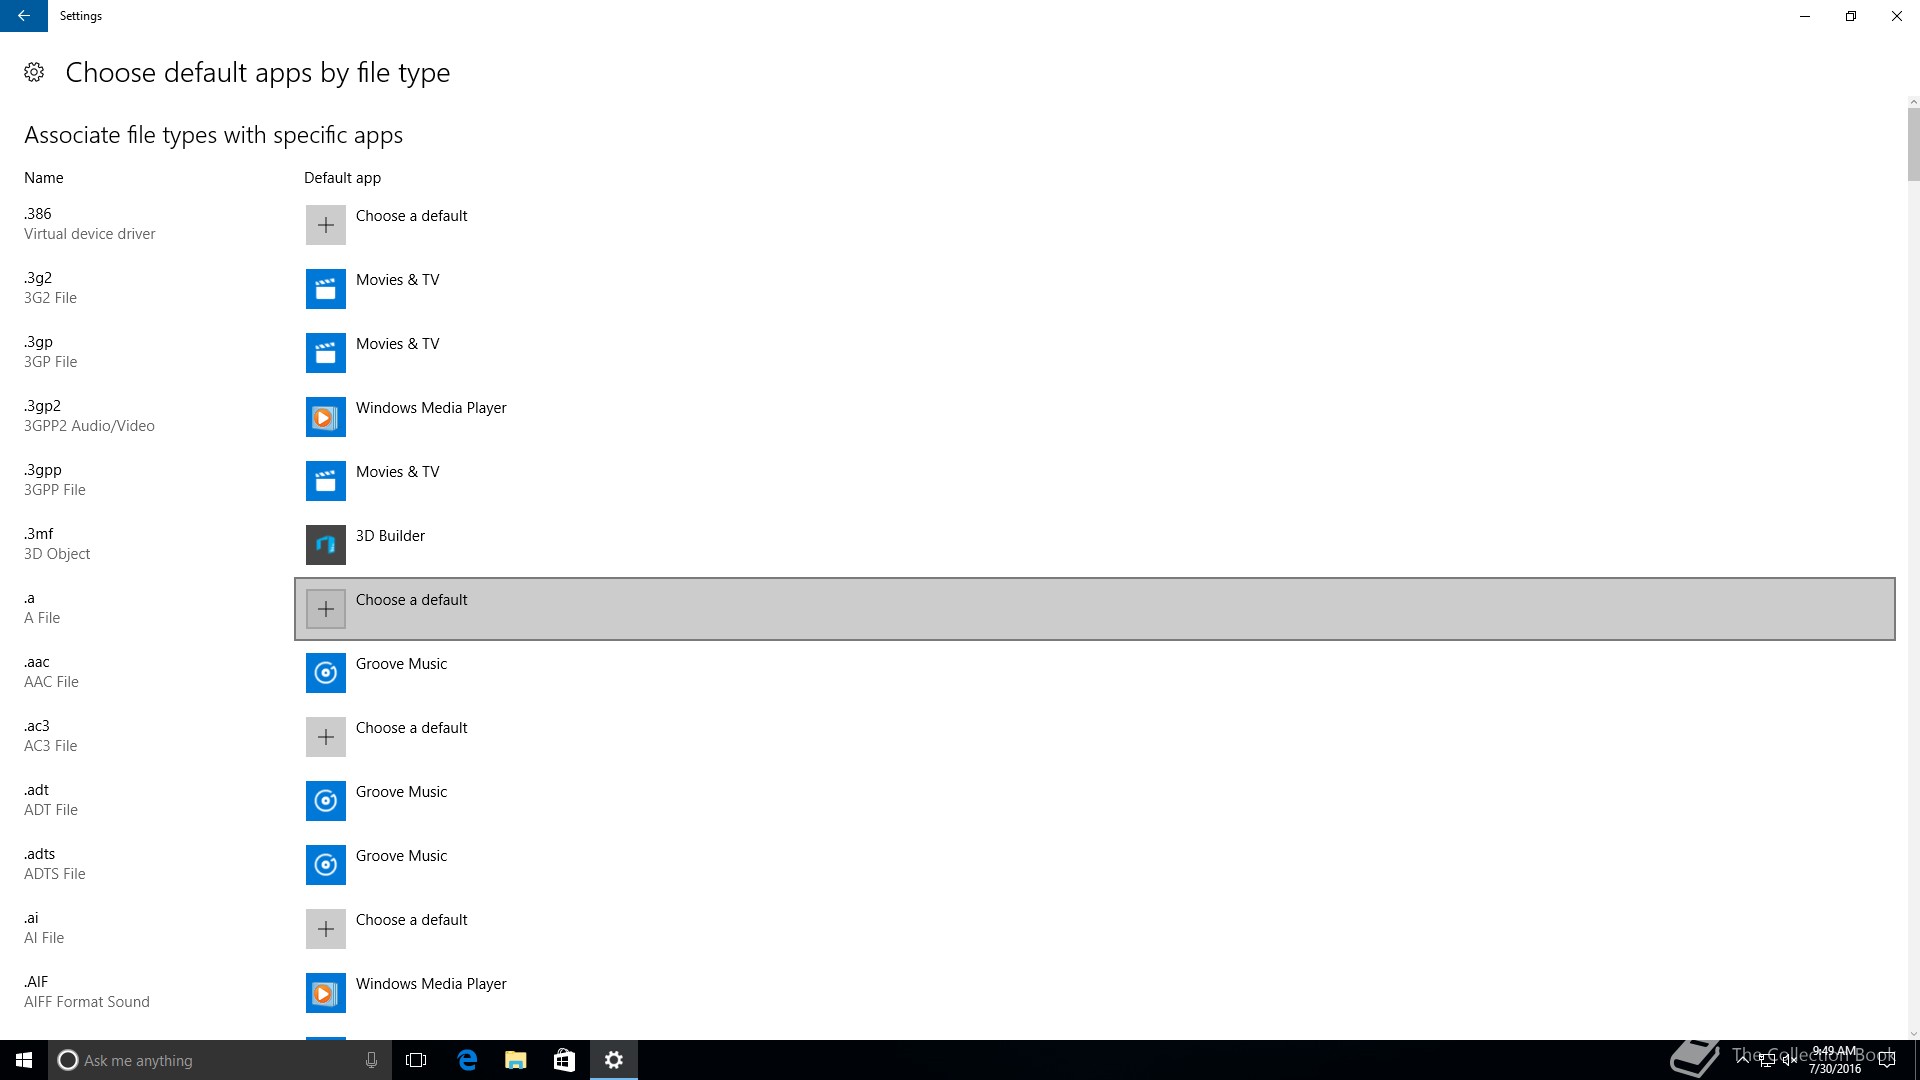Click the plus icon for .ac3 file
The image size is (1920, 1080).
(x=326, y=737)
